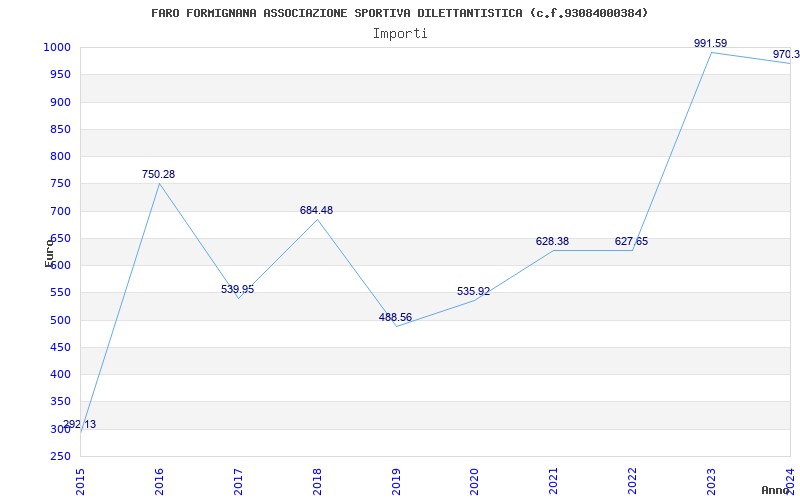The height and width of the screenshot is (500, 800).
Task: Select the 970.3 data label
Action: click(786, 54)
